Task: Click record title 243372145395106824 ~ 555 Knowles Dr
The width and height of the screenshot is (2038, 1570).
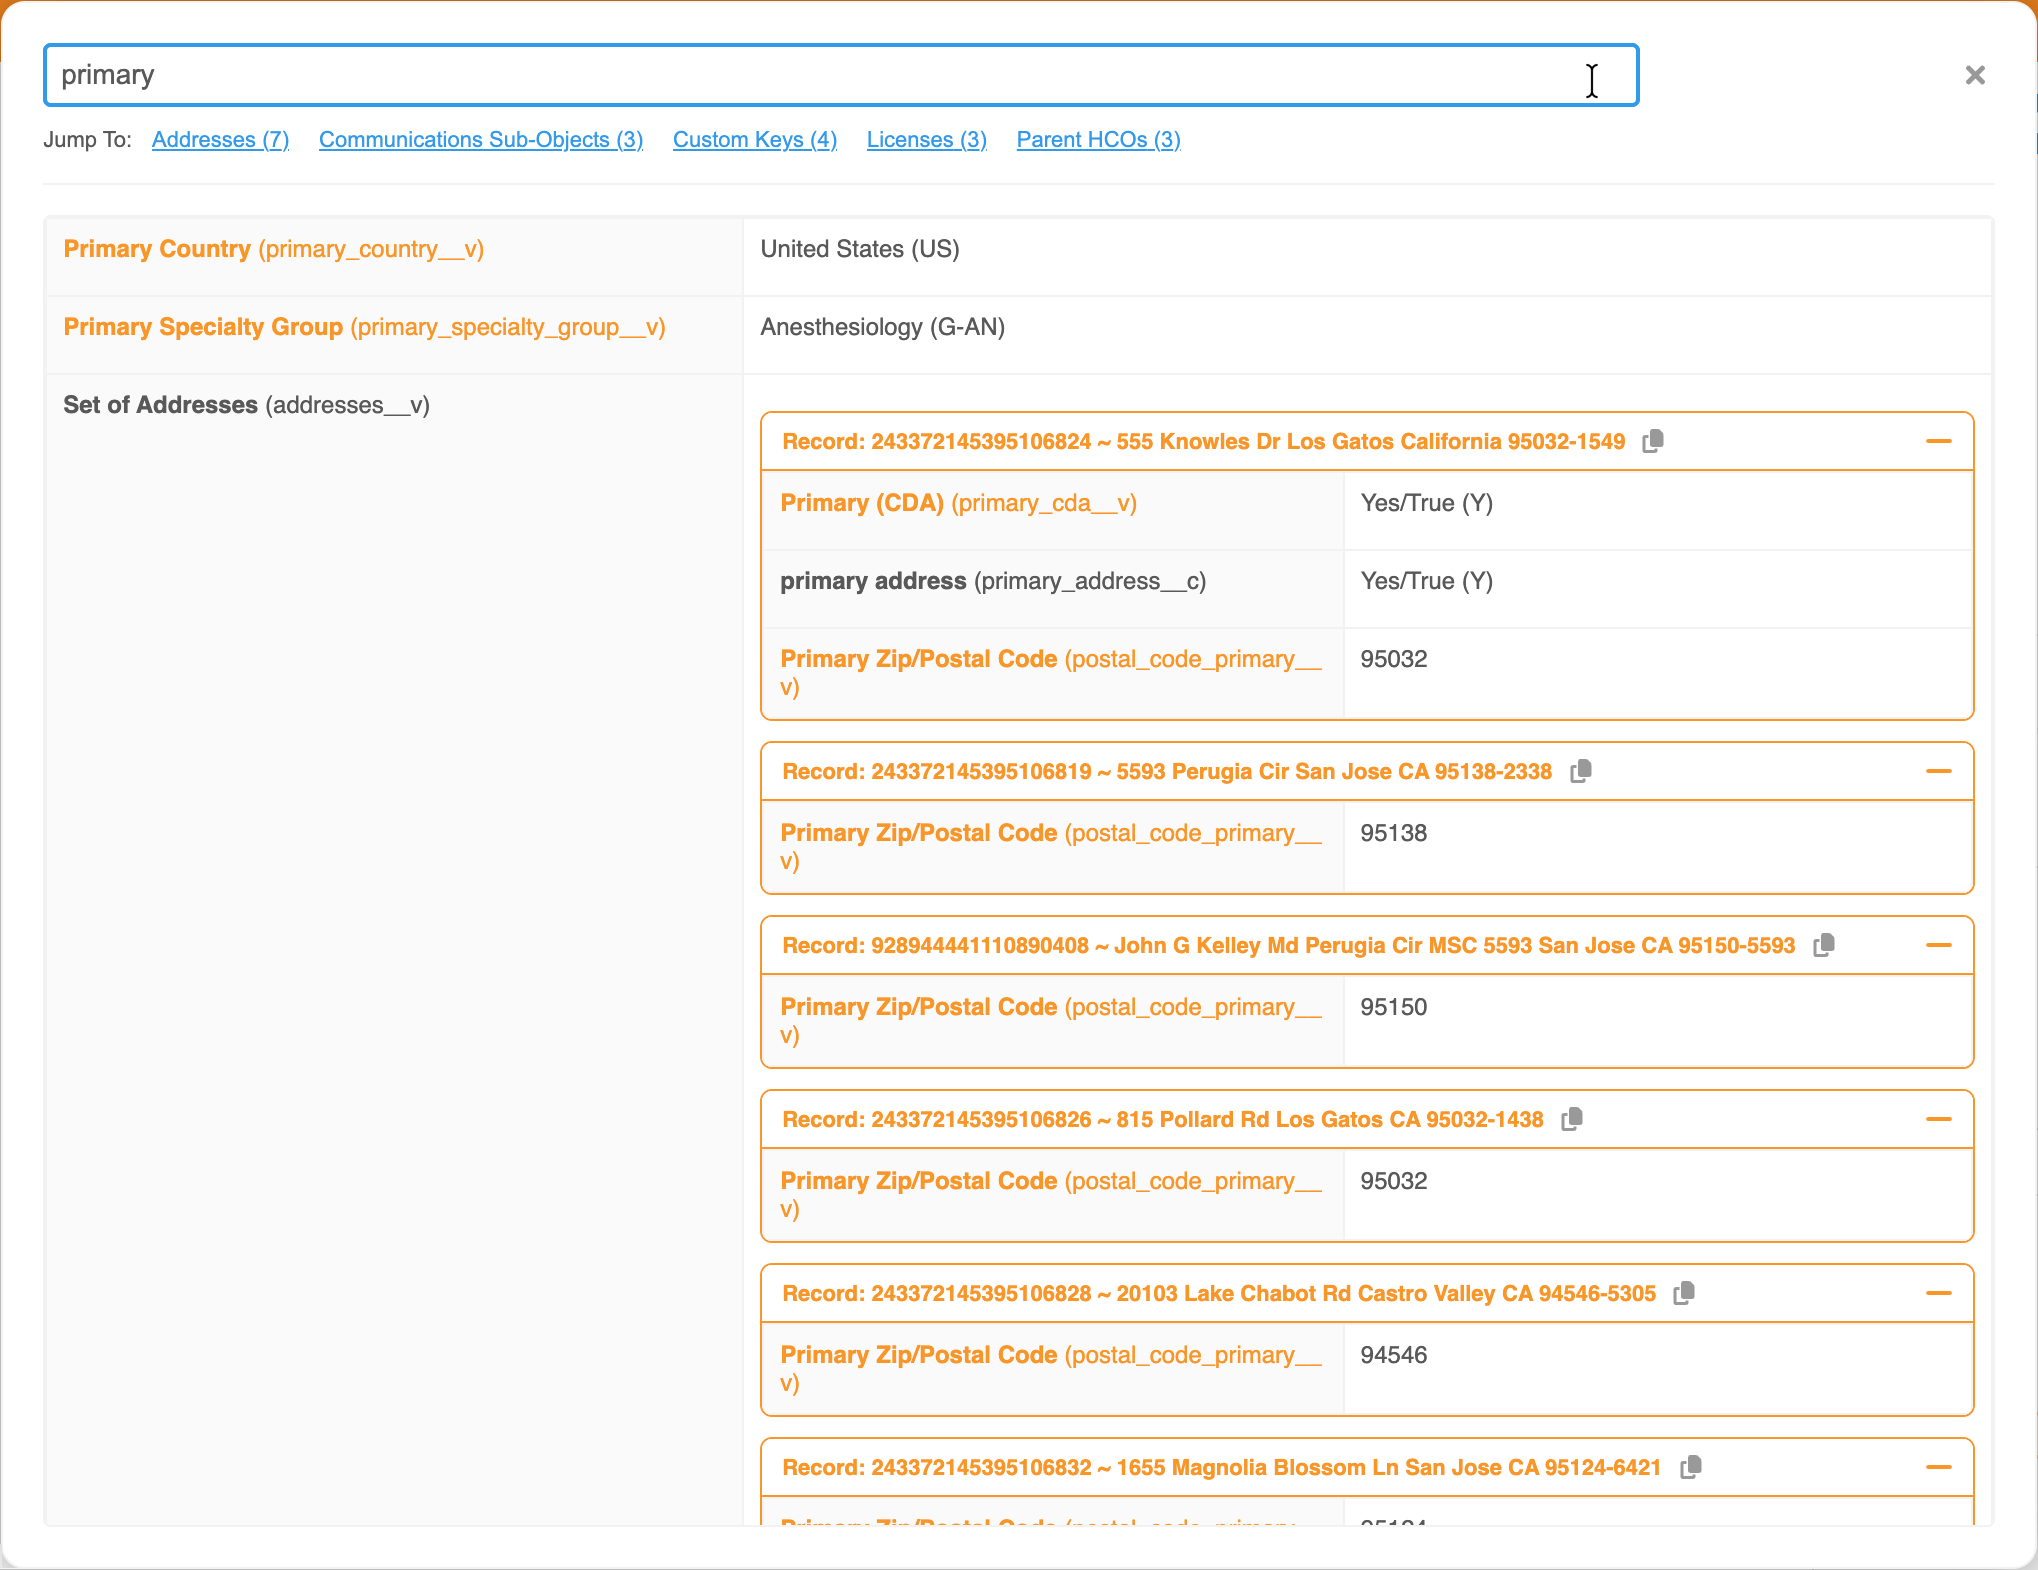Action: coord(1204,441)
